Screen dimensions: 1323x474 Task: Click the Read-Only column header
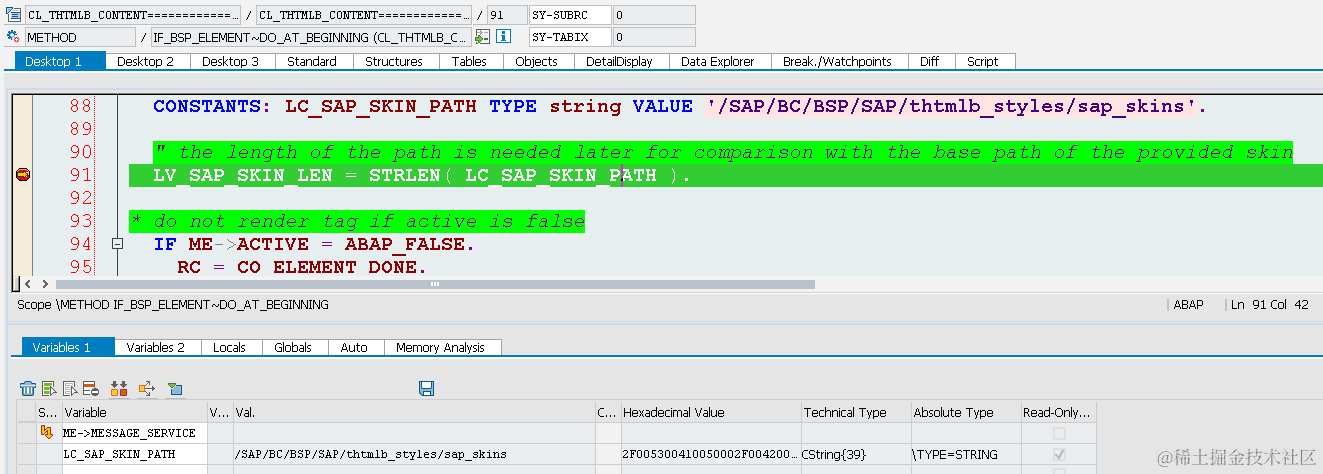(1059, 412)
